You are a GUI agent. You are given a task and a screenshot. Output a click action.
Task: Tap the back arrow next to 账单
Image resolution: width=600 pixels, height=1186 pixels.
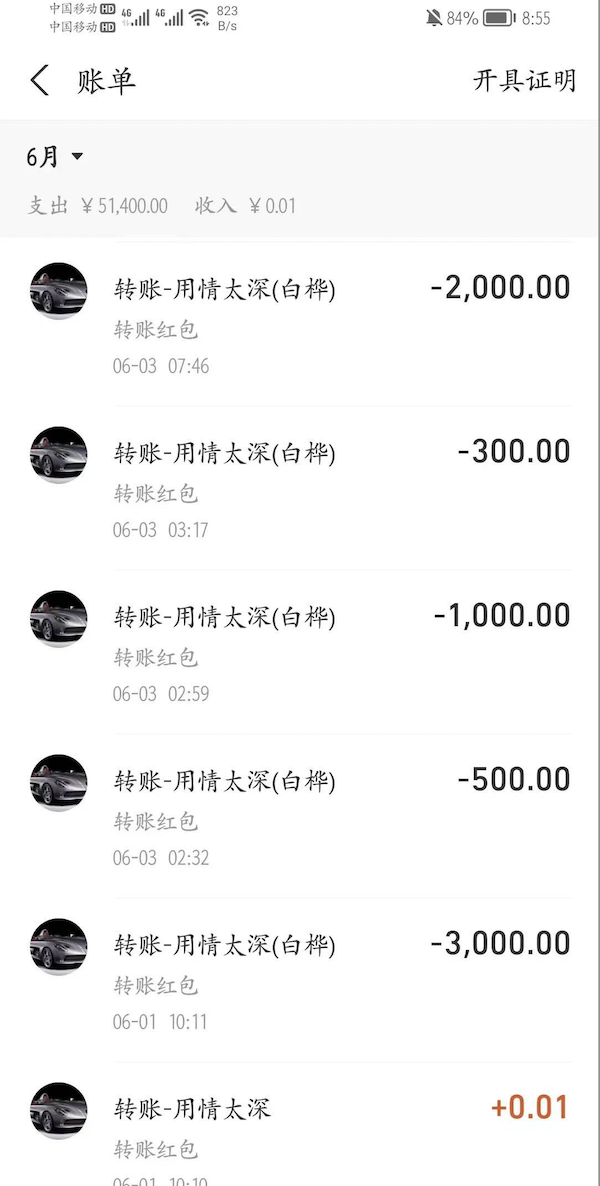tap(39, 80)
